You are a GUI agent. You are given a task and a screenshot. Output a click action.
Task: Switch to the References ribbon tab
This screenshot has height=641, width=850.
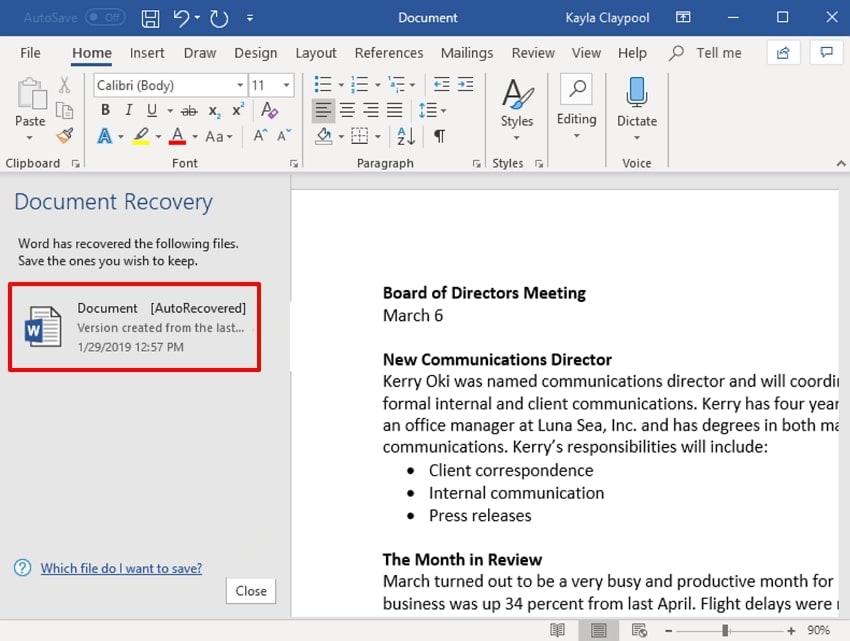coord(389,53)
